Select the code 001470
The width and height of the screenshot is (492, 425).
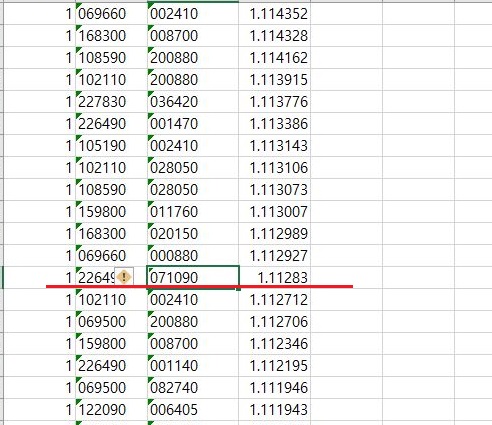click(x=193, y=124)
